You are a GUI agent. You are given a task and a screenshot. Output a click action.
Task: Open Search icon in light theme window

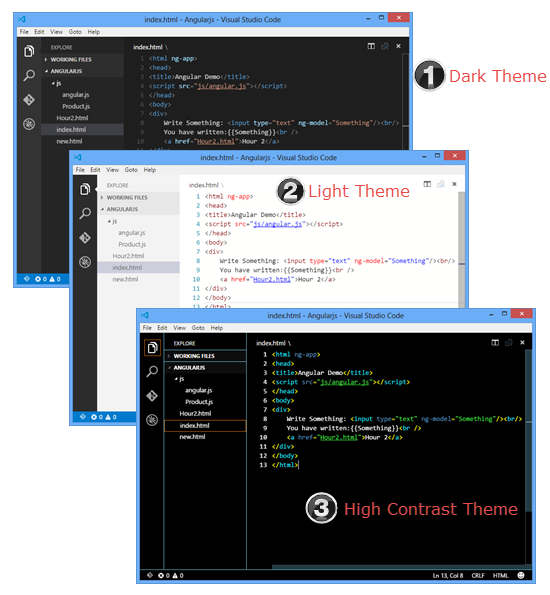pyautogui.click(x=85, y=213)
